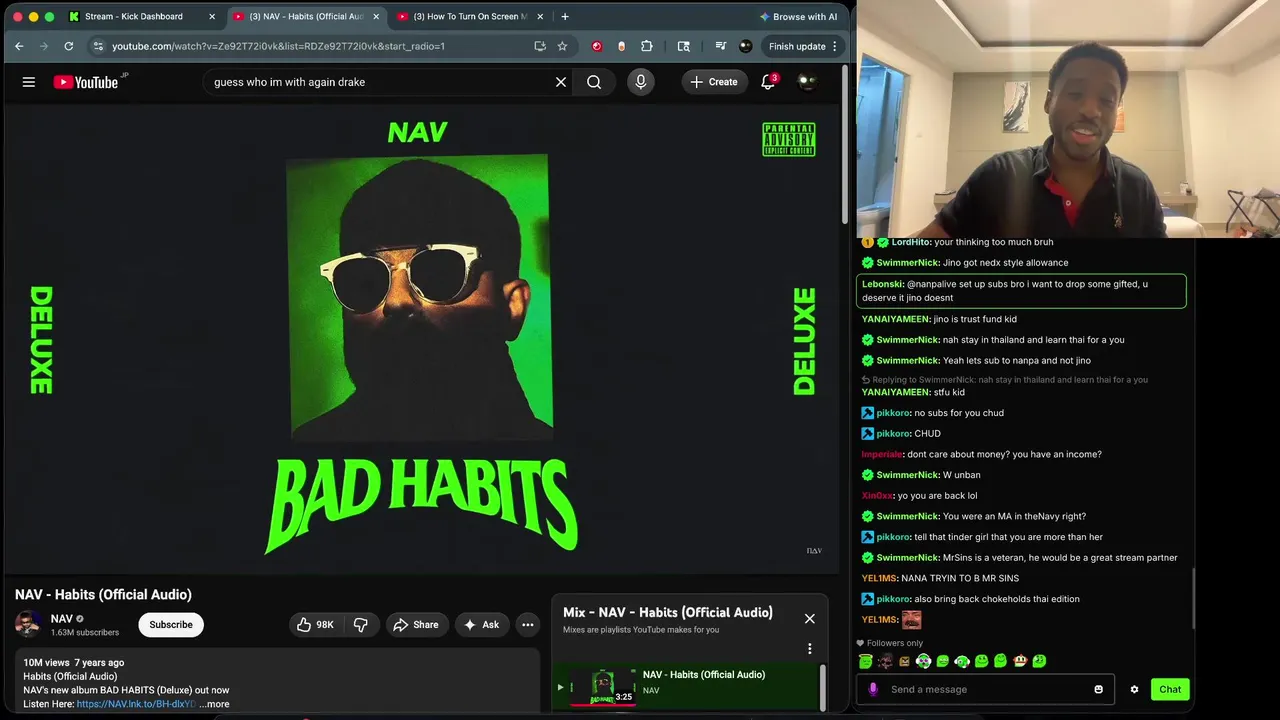Open the YouTube notifications bell
Image resolution: width=1280 pixels, height=720 pixels.
(x=768, y=82)
